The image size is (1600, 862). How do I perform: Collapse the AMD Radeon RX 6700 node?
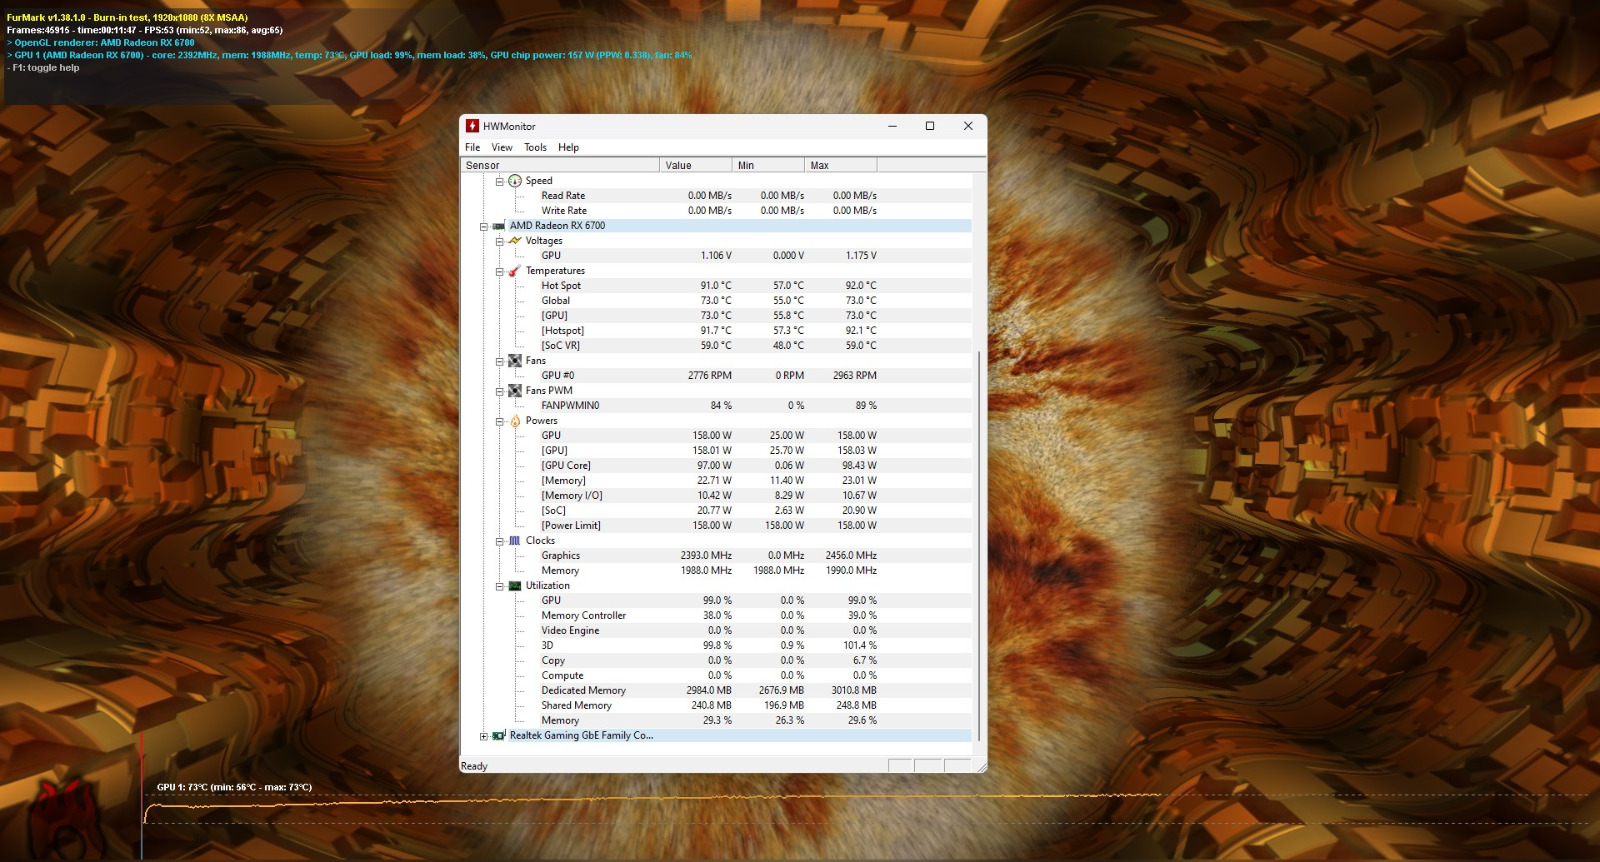tap(483, 226)
